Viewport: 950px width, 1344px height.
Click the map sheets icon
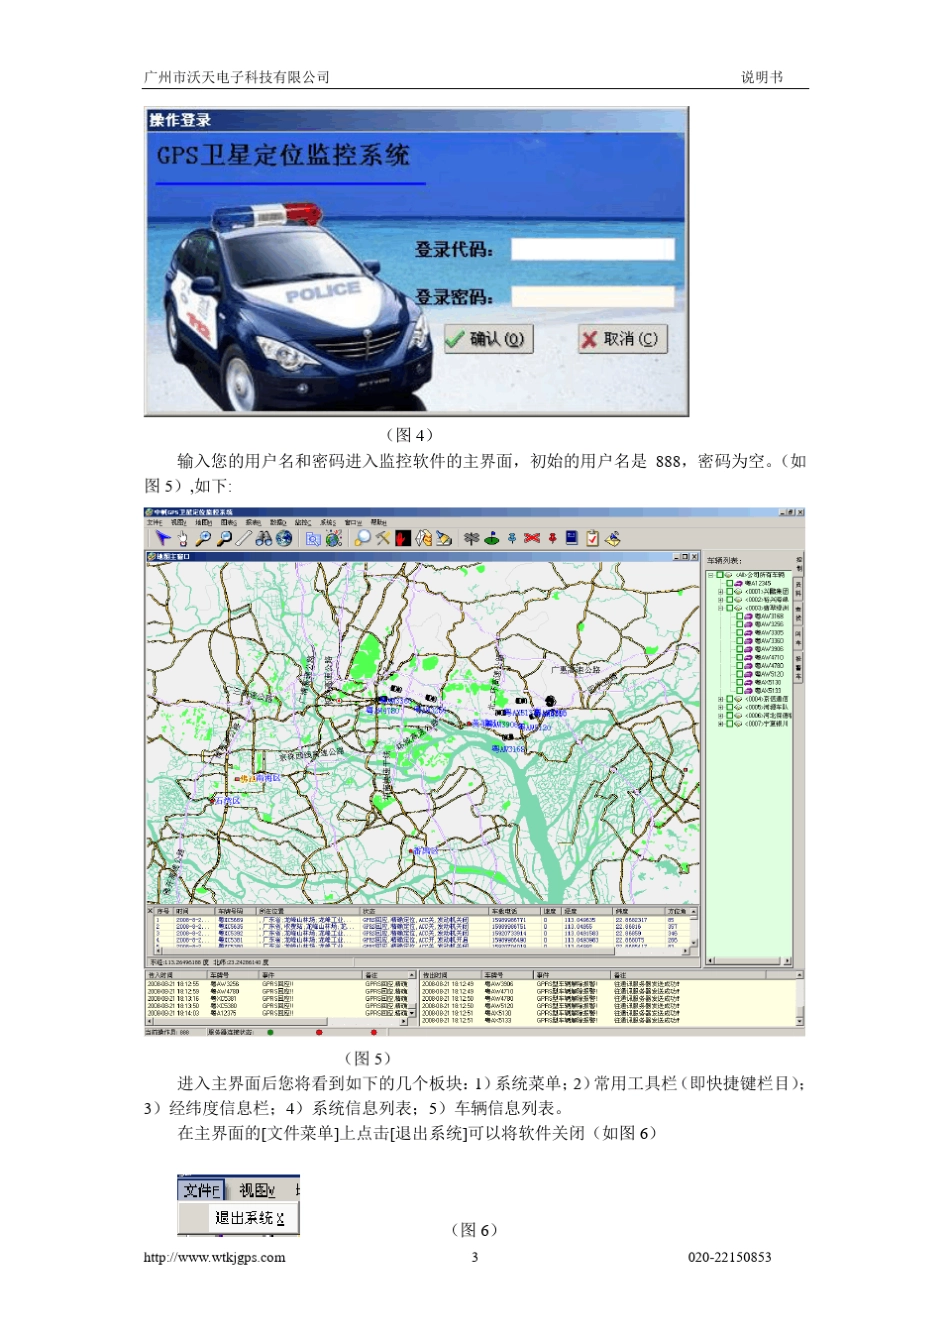point(424,538)
